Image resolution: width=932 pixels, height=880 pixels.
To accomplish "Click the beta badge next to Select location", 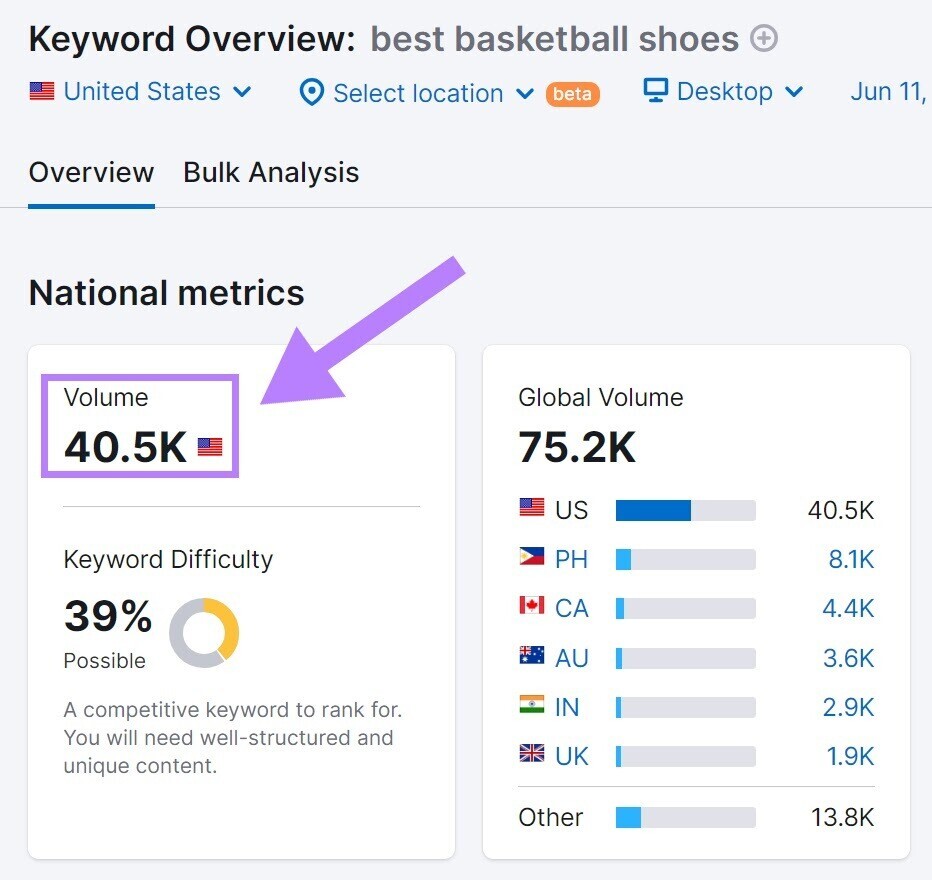I will coord(572,94).
